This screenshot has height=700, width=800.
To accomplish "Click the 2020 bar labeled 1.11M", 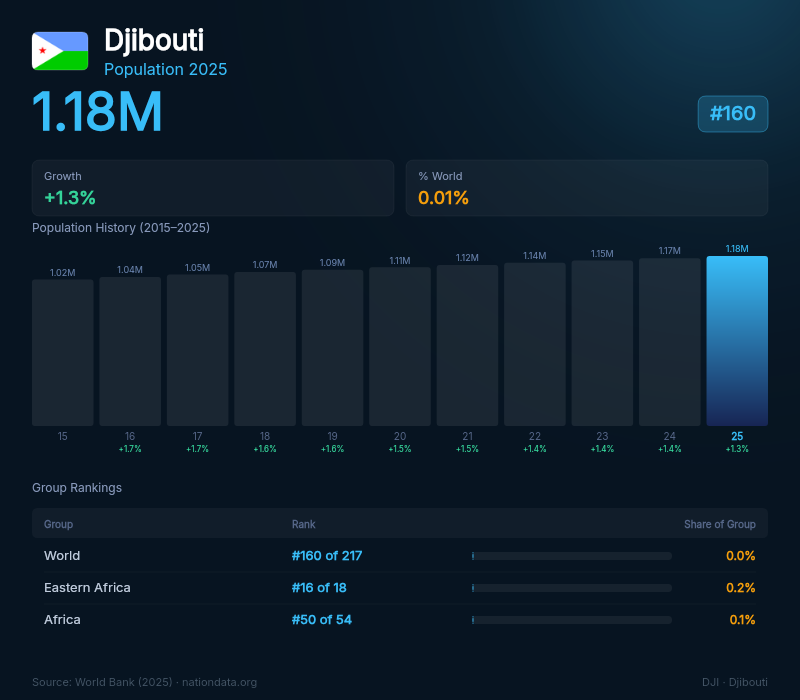I will point(400,347).
